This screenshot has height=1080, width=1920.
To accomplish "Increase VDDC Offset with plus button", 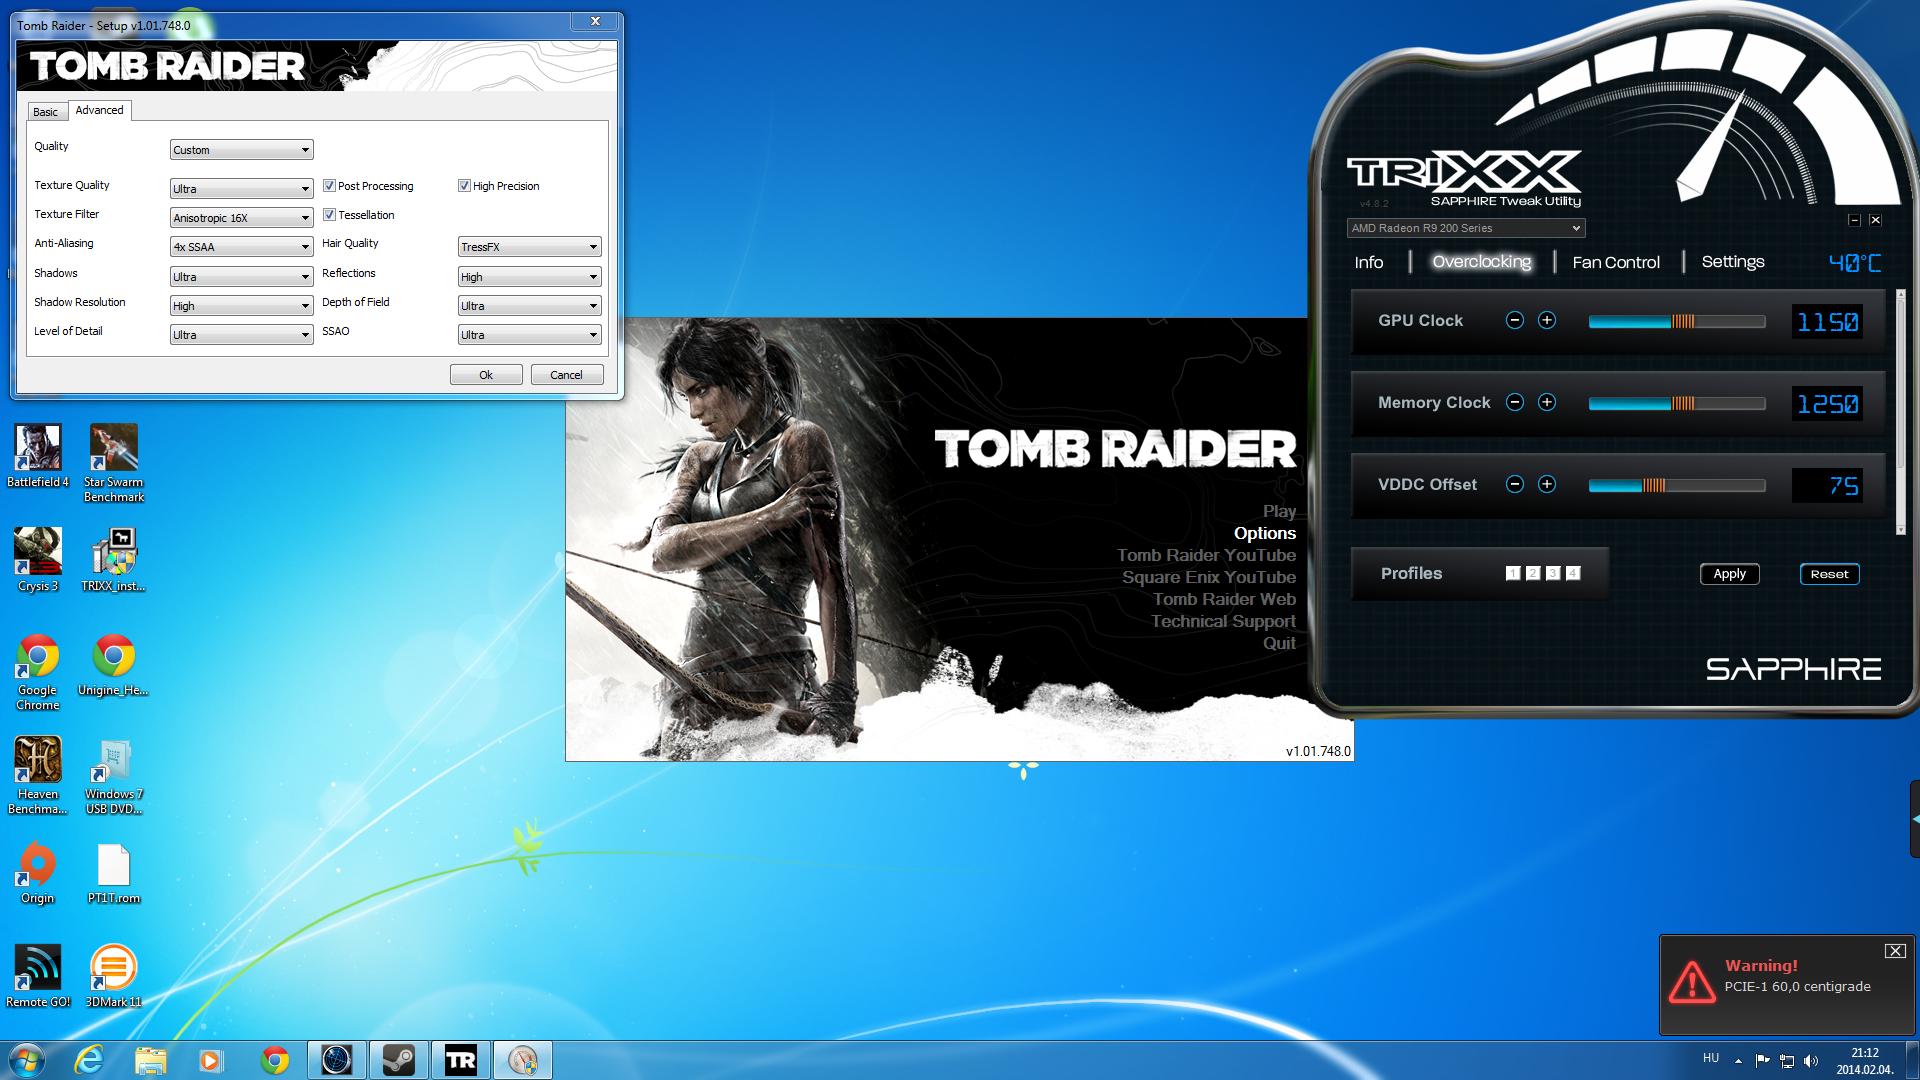I will 1547,484.
